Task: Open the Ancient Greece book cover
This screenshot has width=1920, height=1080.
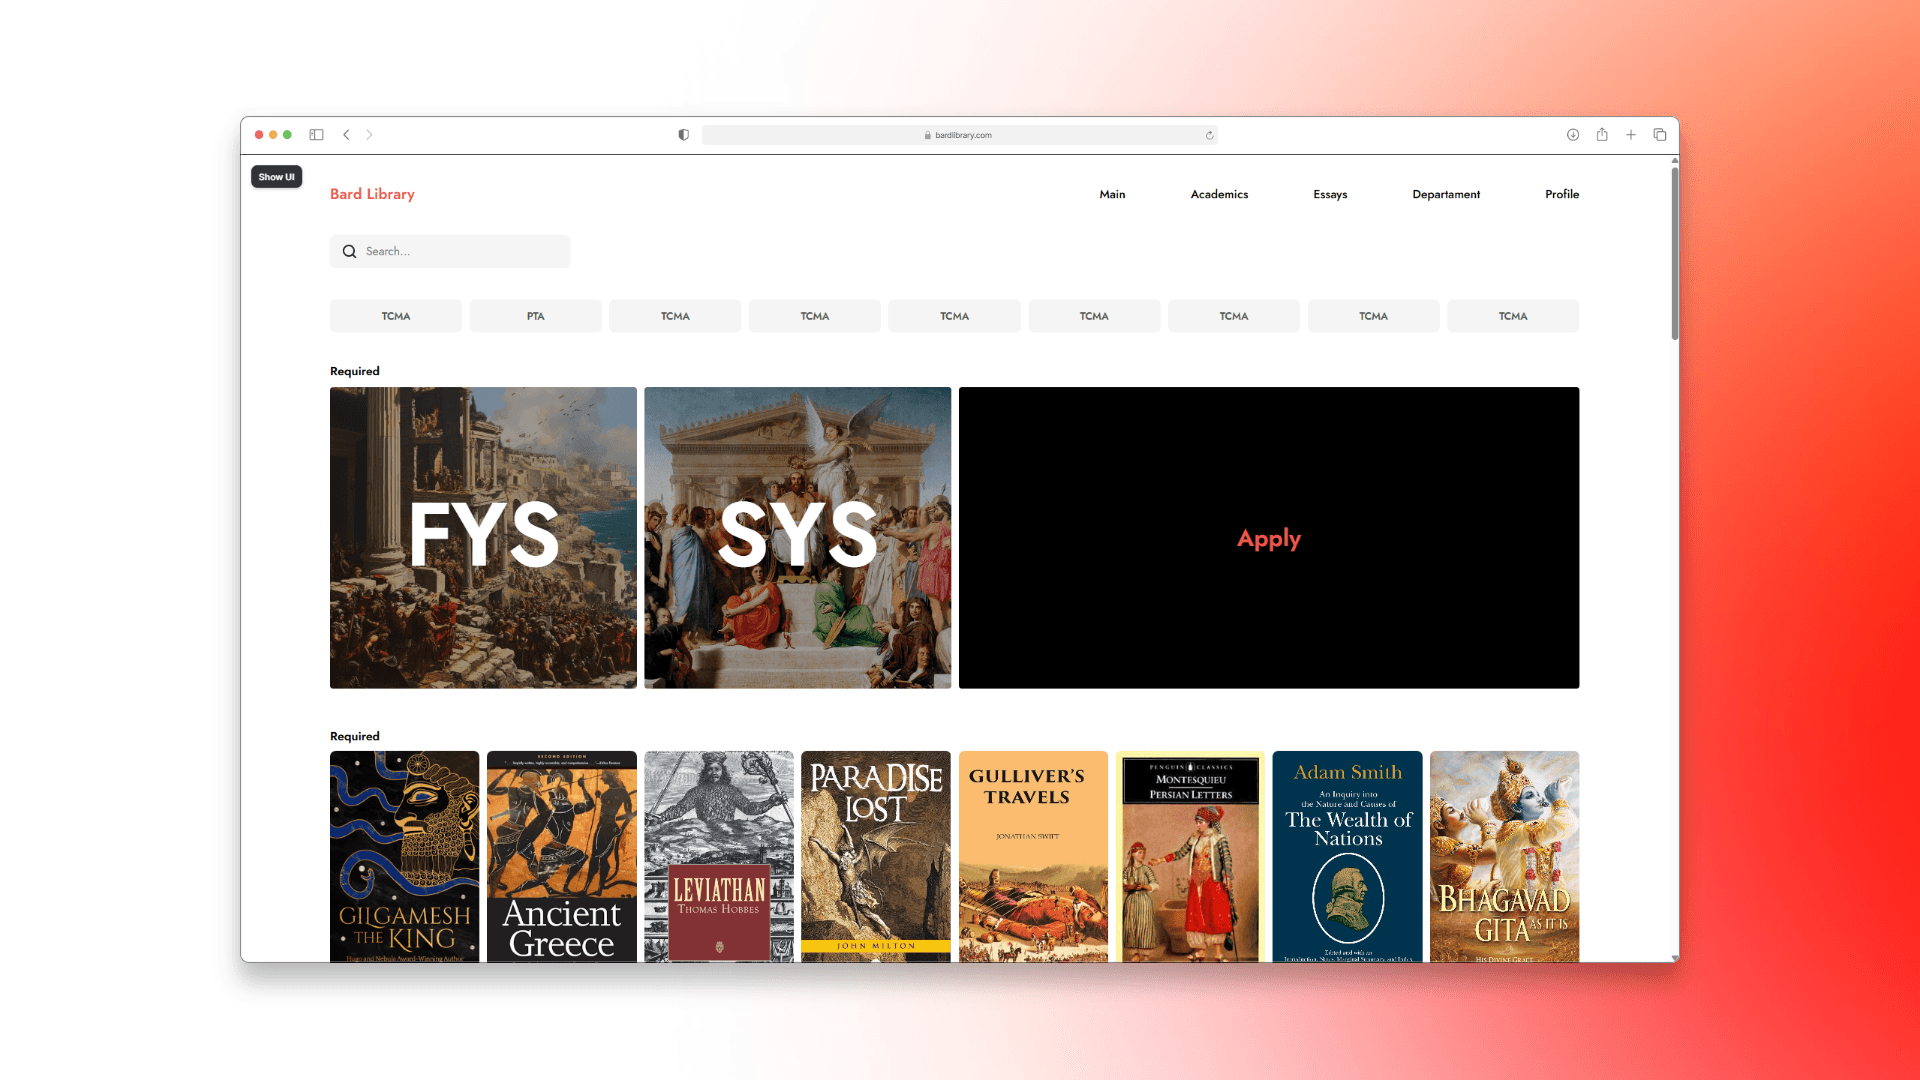Action: [562, 857]
